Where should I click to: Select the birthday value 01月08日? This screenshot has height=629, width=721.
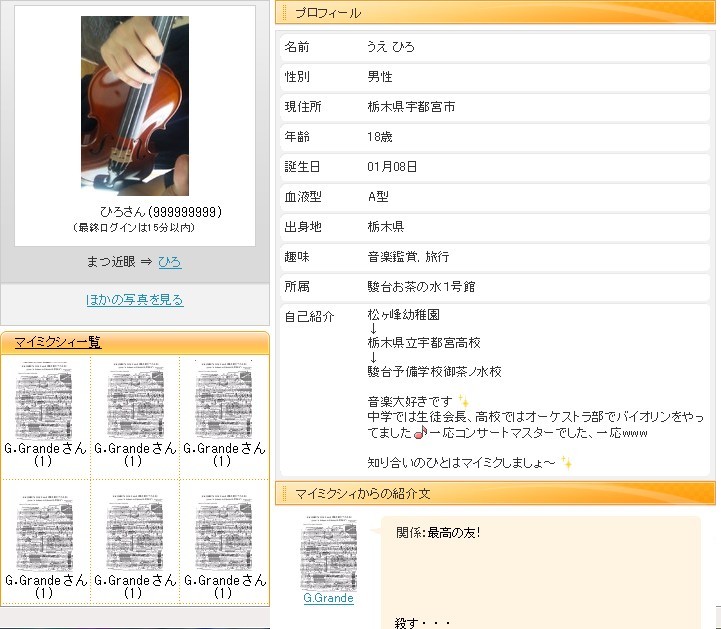[x=392, y=166]
